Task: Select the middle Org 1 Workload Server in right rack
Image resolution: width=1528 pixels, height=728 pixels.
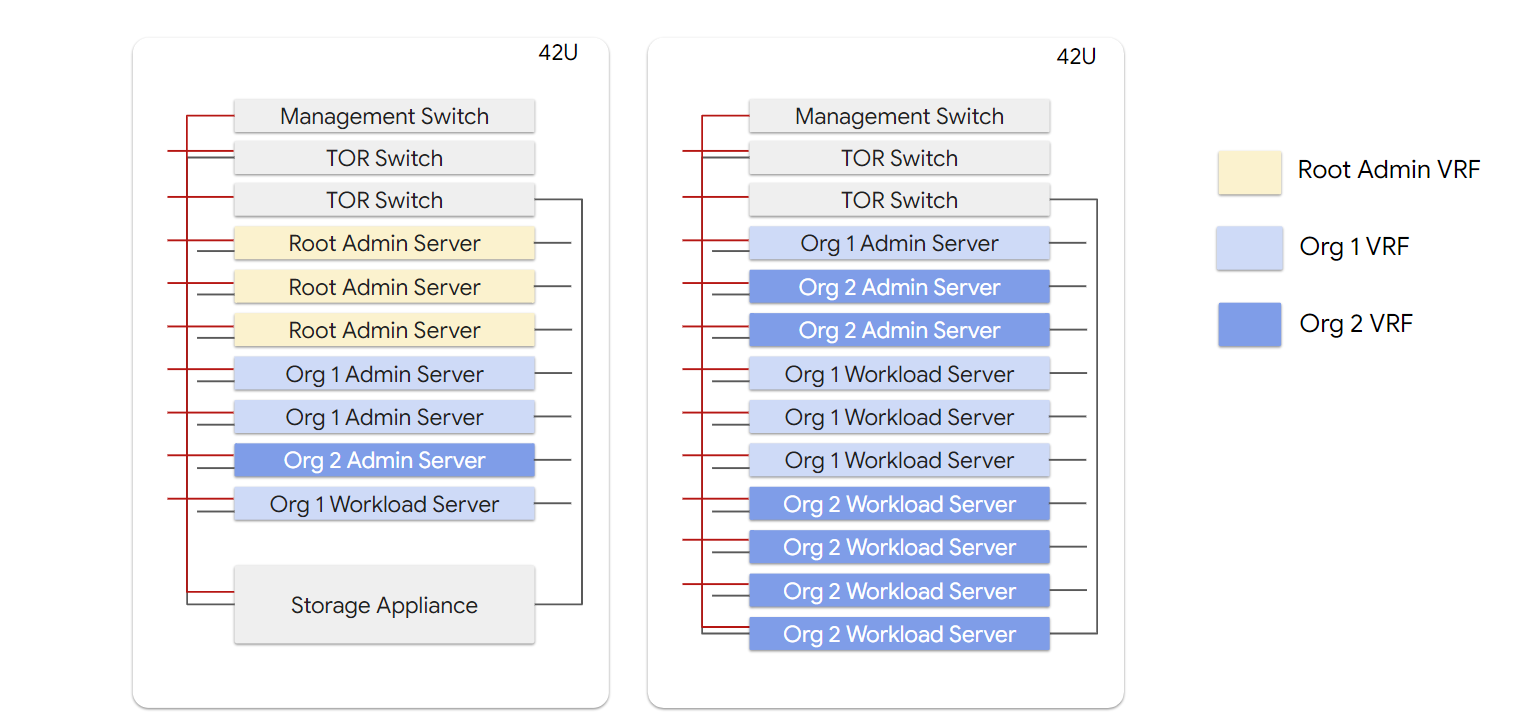Action: 898,417
